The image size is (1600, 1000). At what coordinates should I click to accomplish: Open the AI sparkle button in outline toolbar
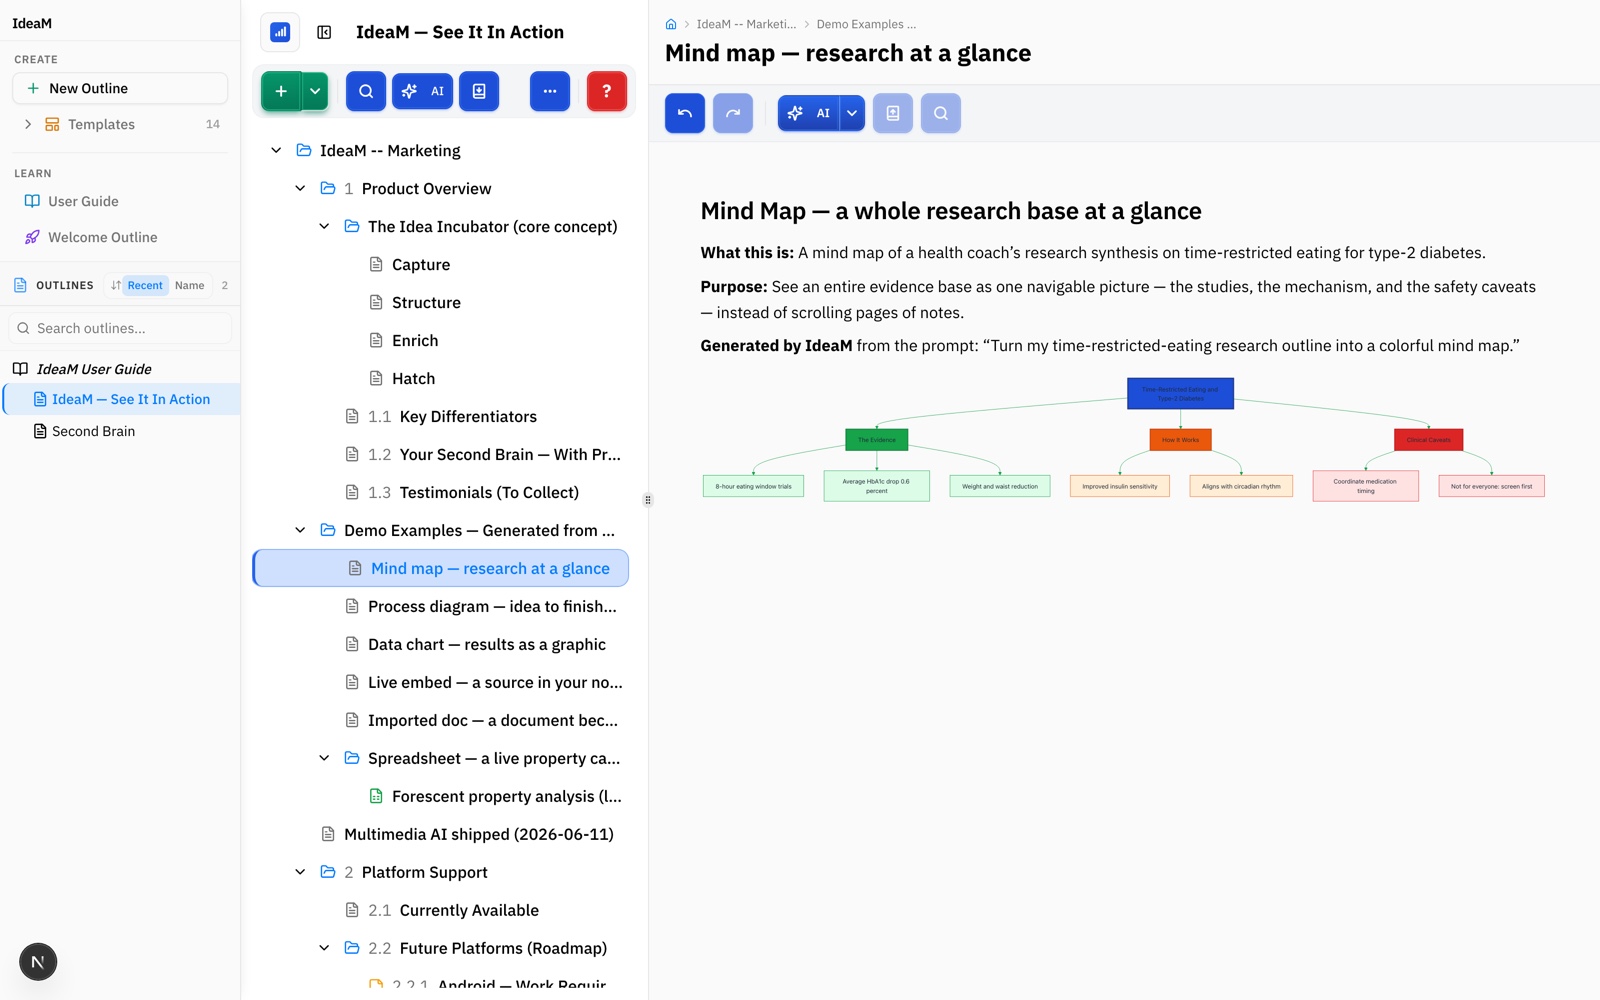coord(422,91)
